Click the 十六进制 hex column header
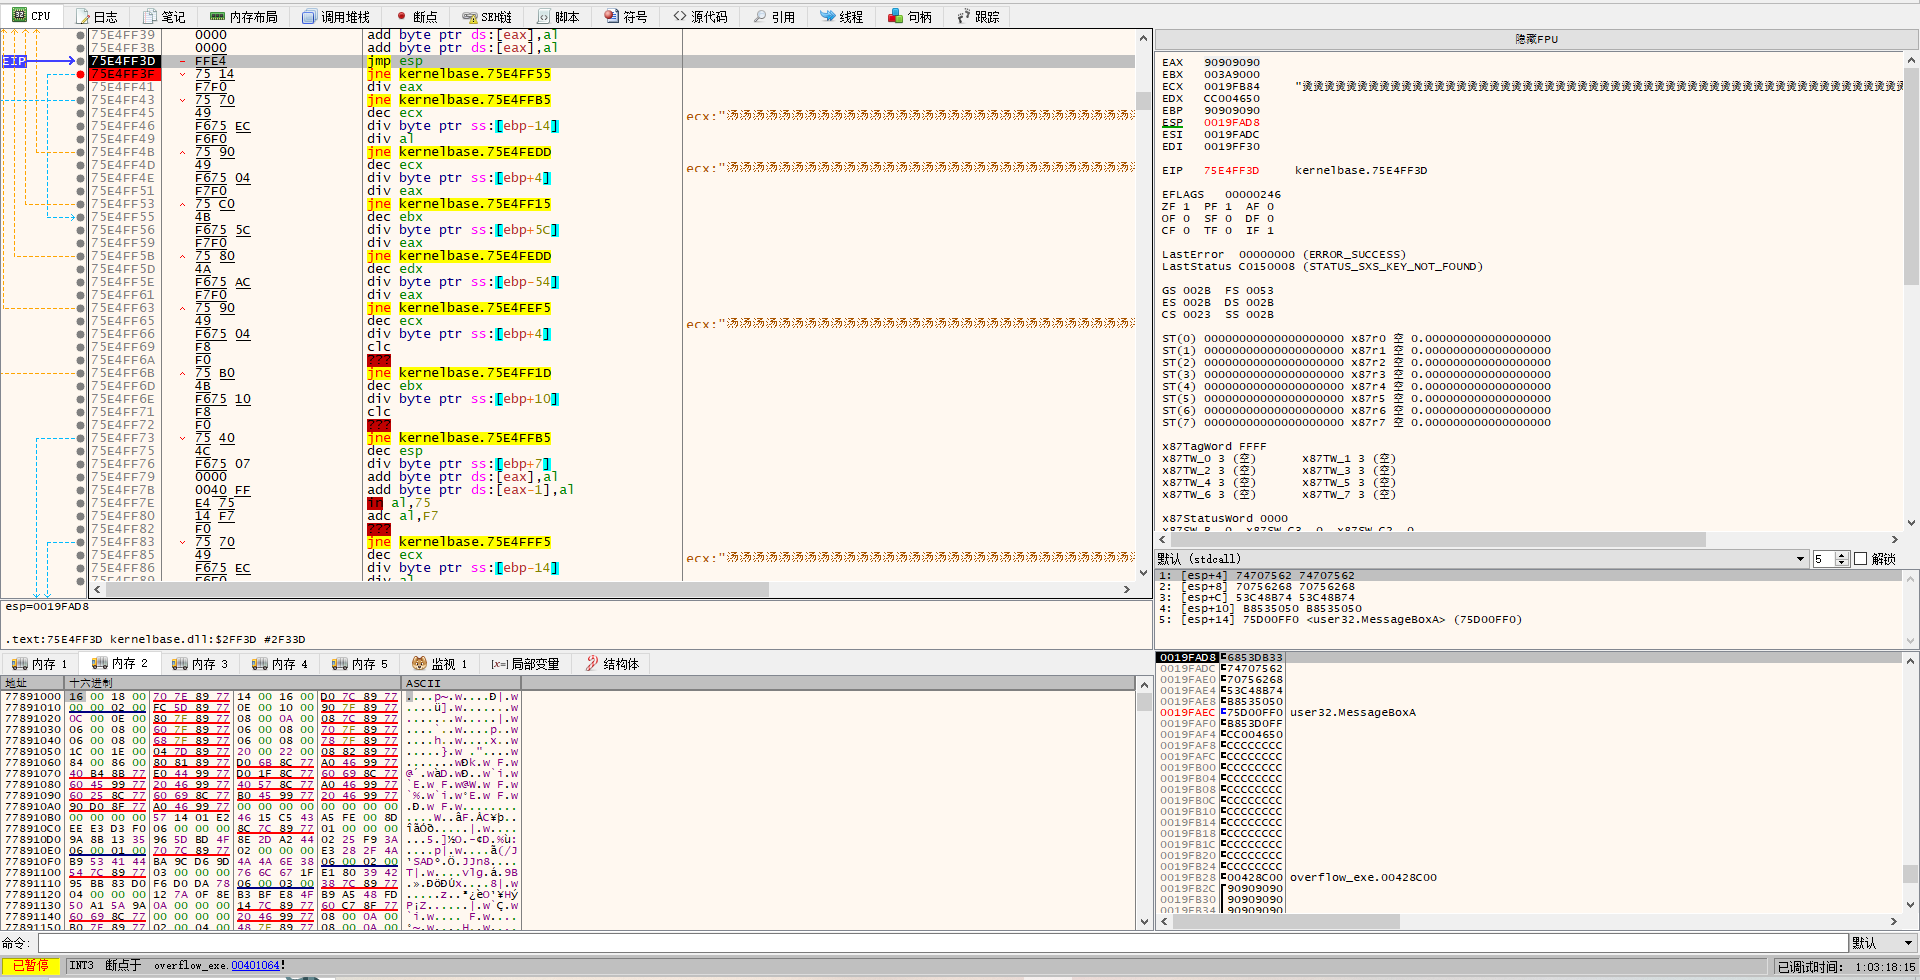The image size is (1920, 980). click(233, 683)
